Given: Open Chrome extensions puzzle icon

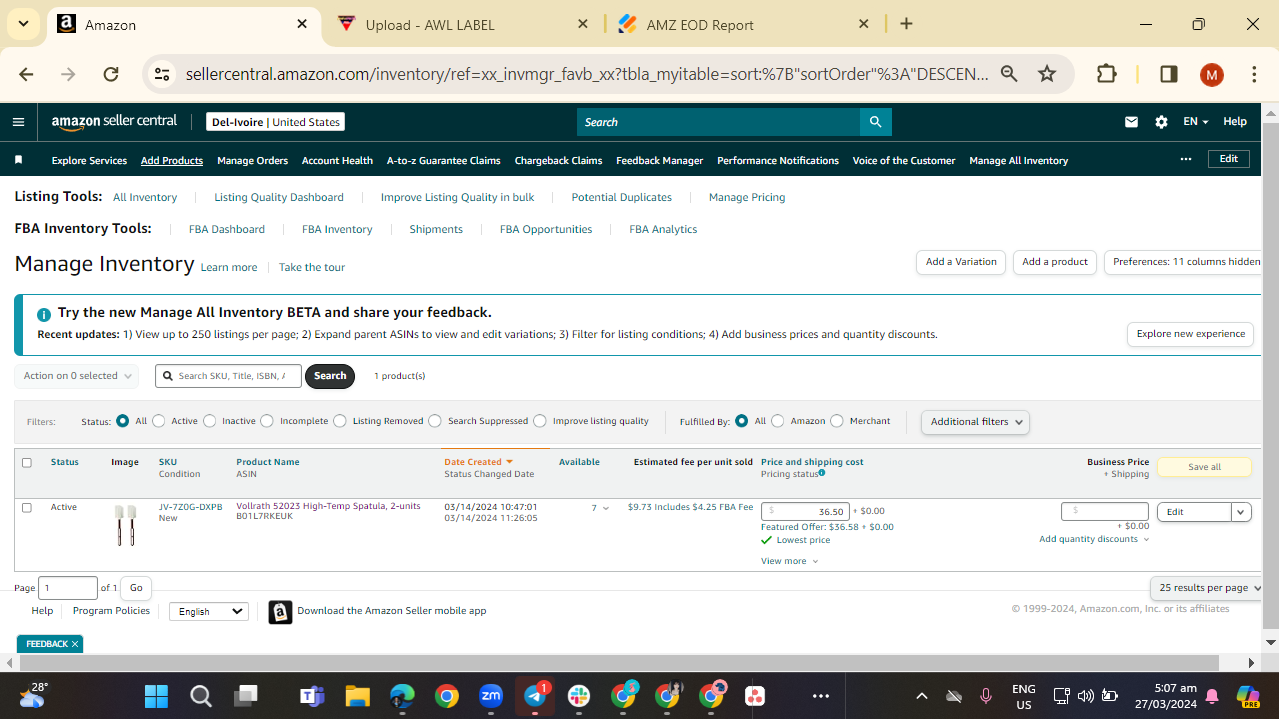Looking at the screenshot, I should click(1106, 74).
